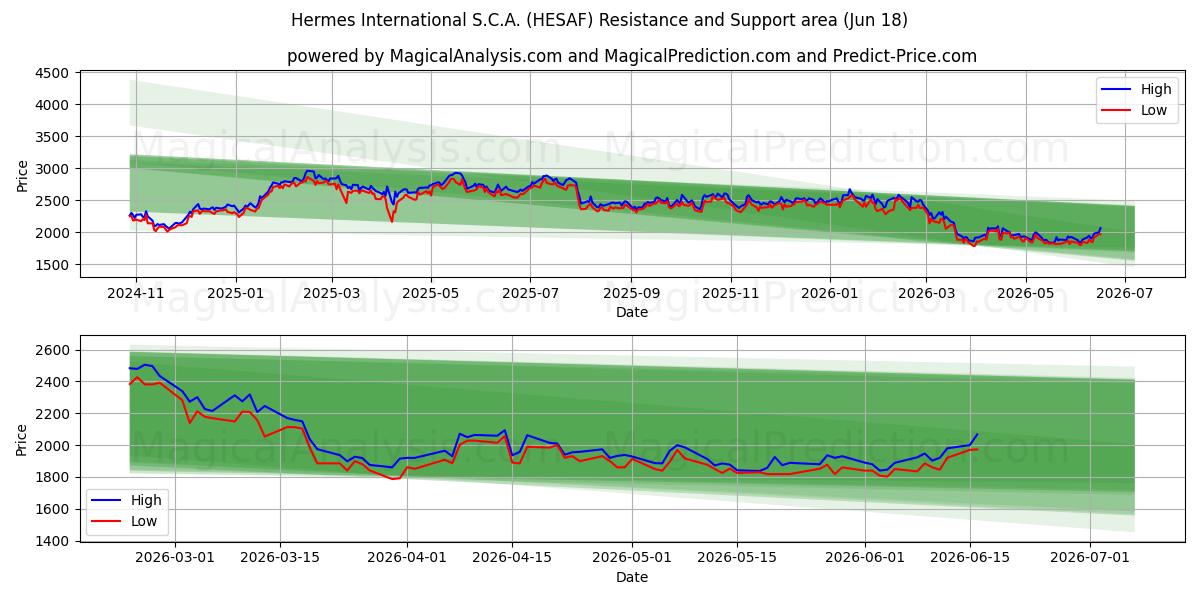Click the lower chart y-axis label 1400
This screenshot has width=1200, height=600.
51,542
